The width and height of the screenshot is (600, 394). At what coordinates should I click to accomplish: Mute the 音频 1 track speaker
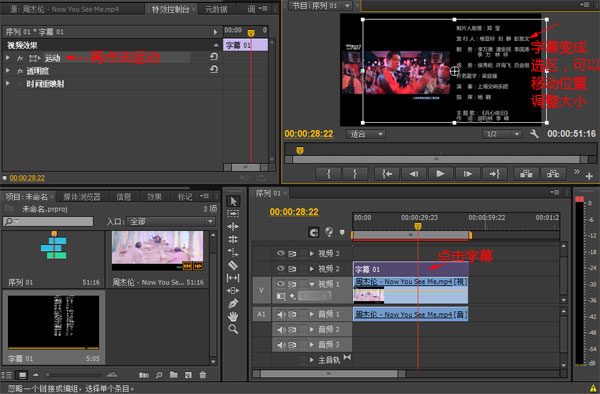click(281, 314)
